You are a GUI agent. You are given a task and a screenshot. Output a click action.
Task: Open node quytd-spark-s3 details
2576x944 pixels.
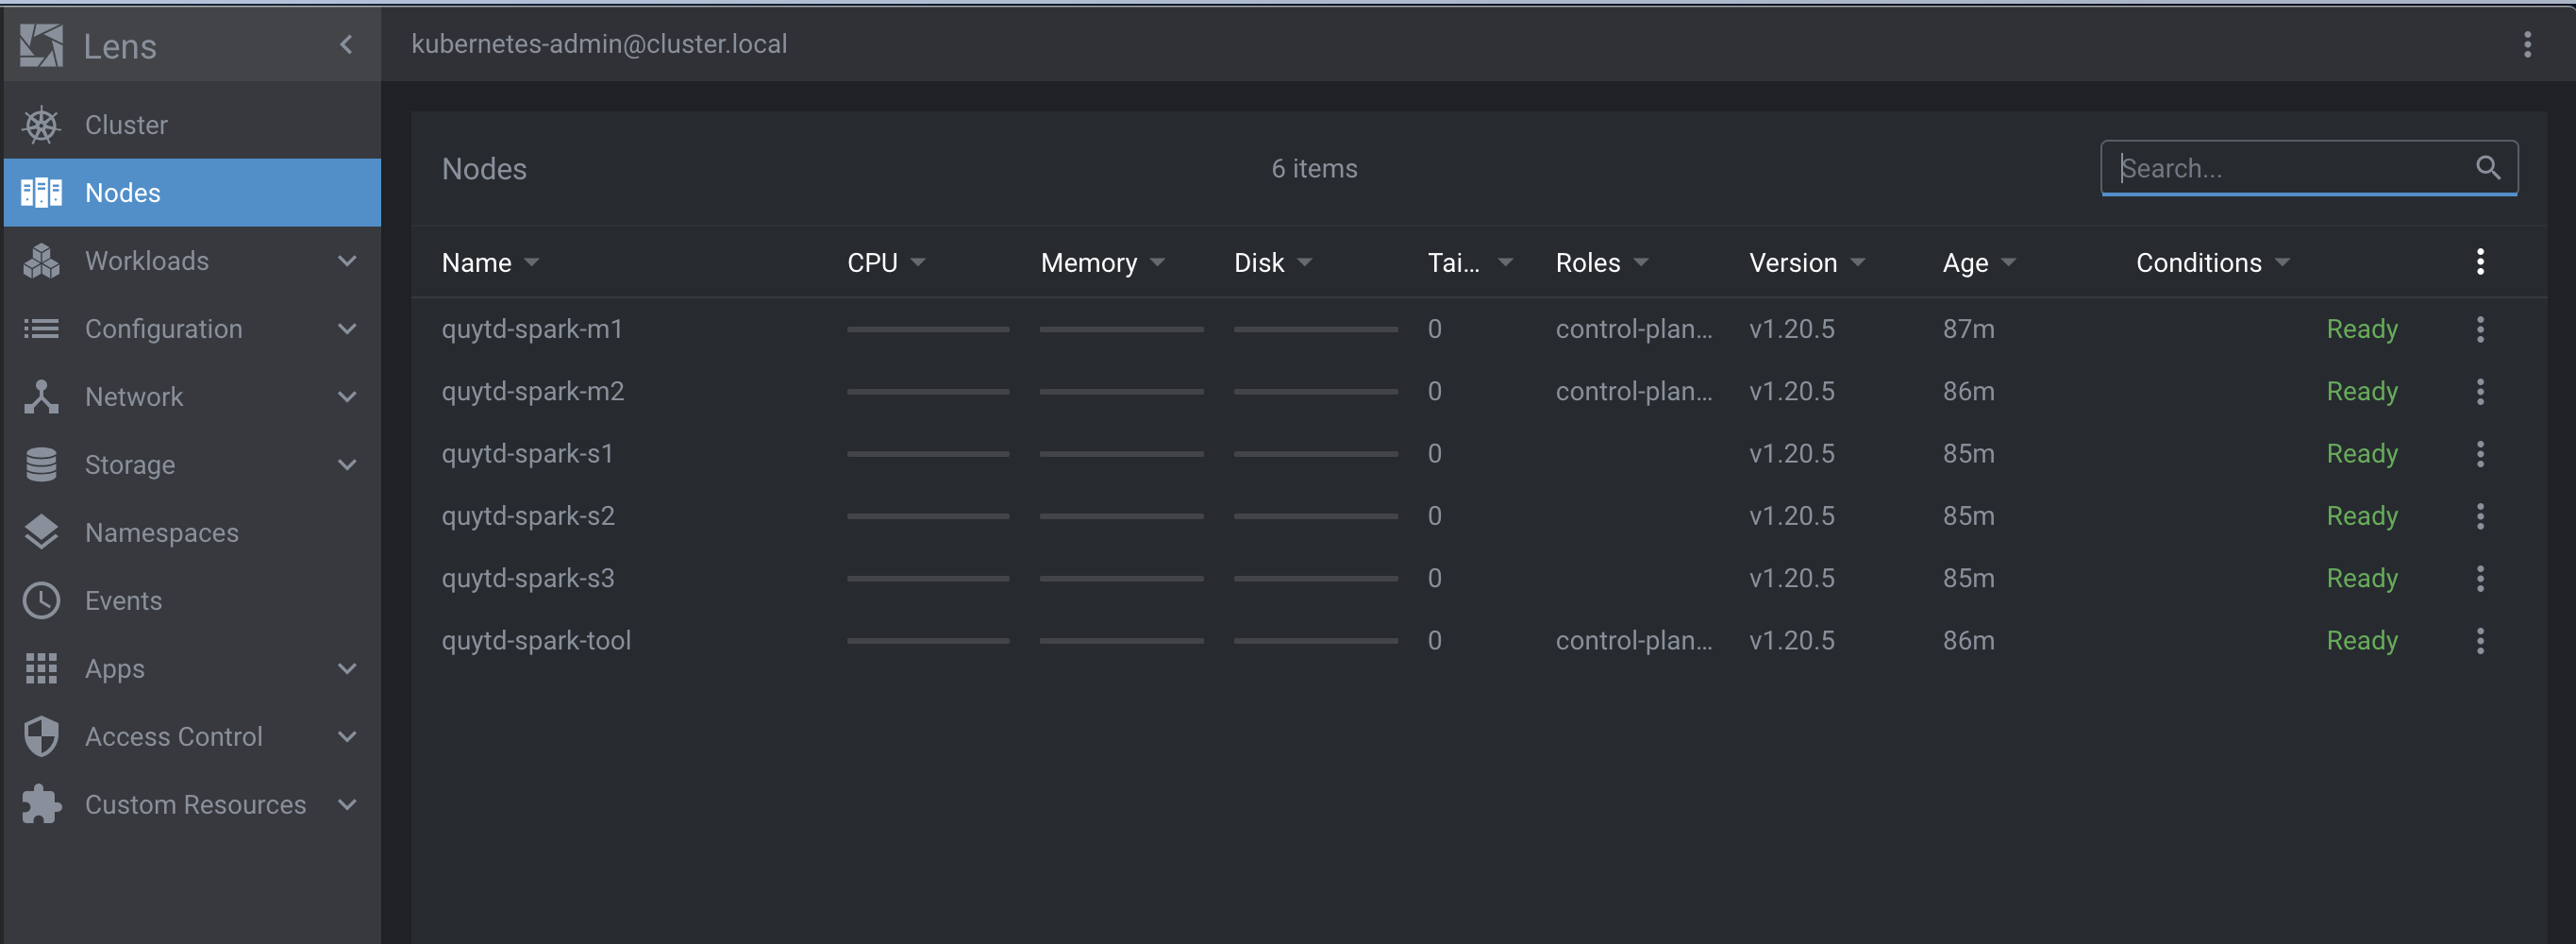(x=528, y=578)
